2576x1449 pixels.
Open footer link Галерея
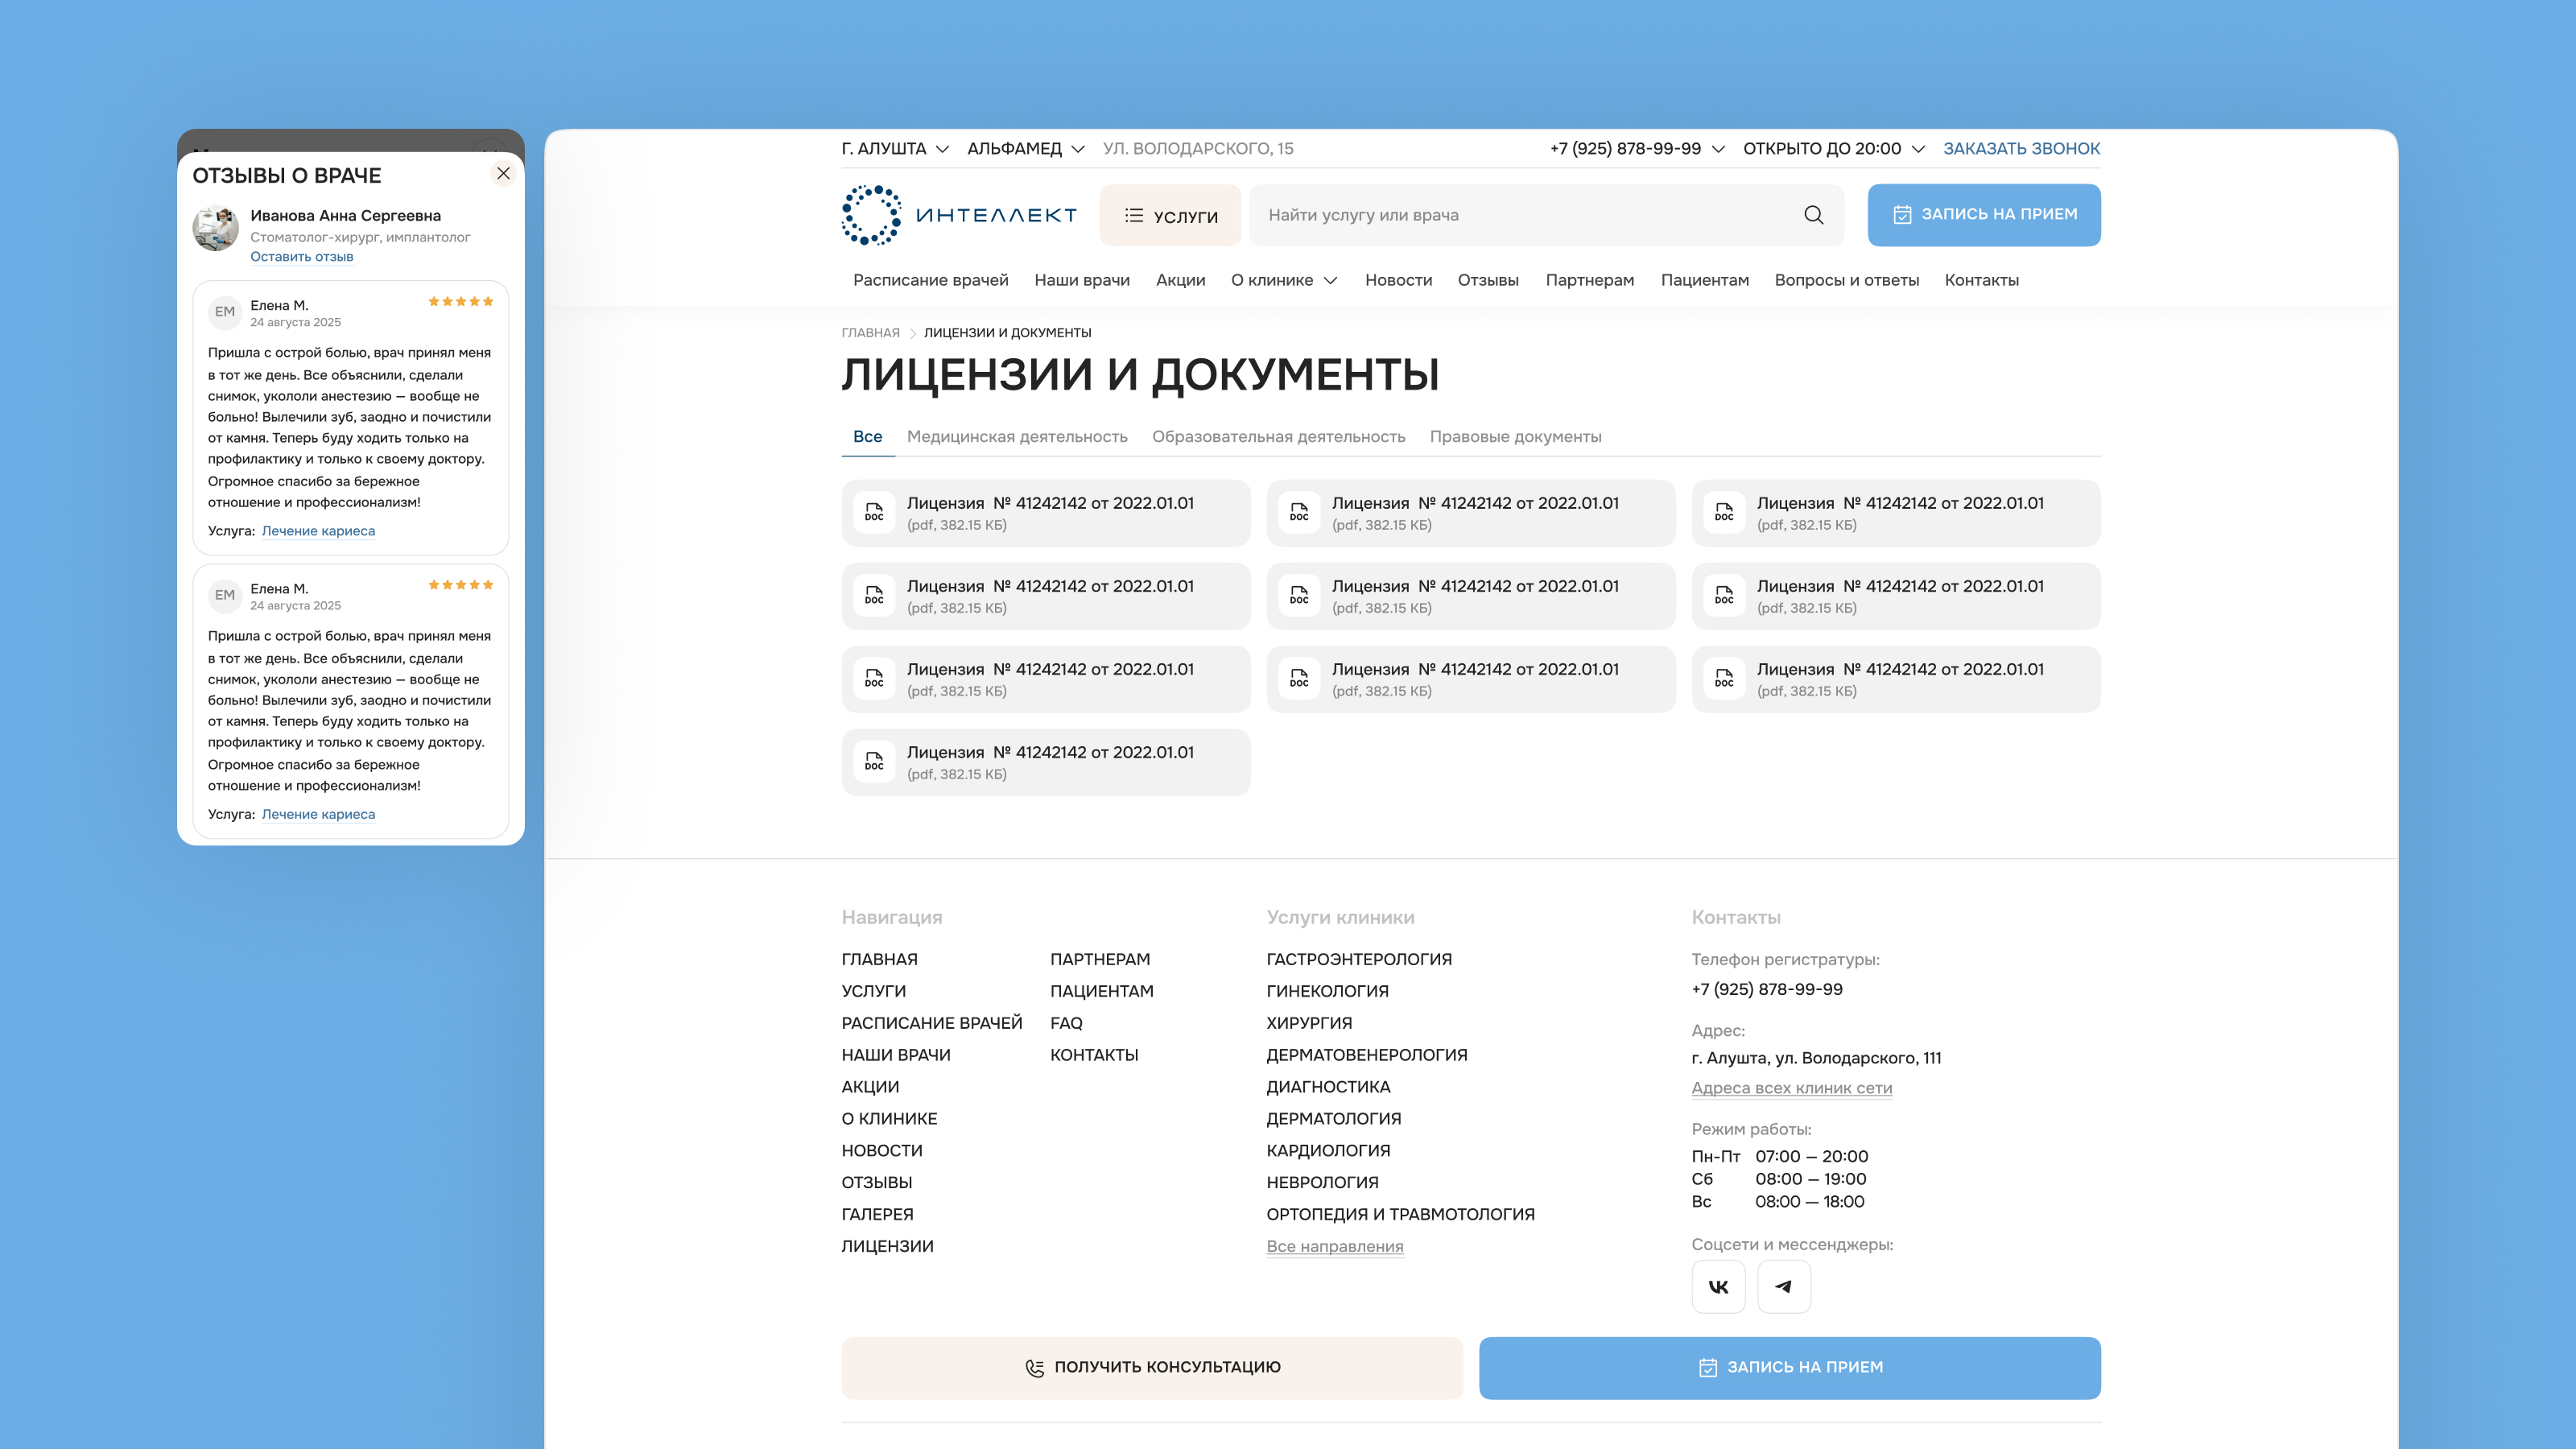[877, 1215]
